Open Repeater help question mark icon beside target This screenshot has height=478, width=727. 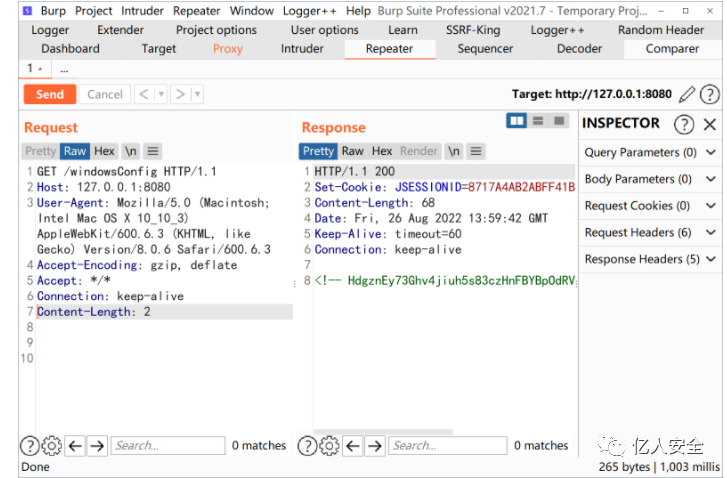(709, 94)
